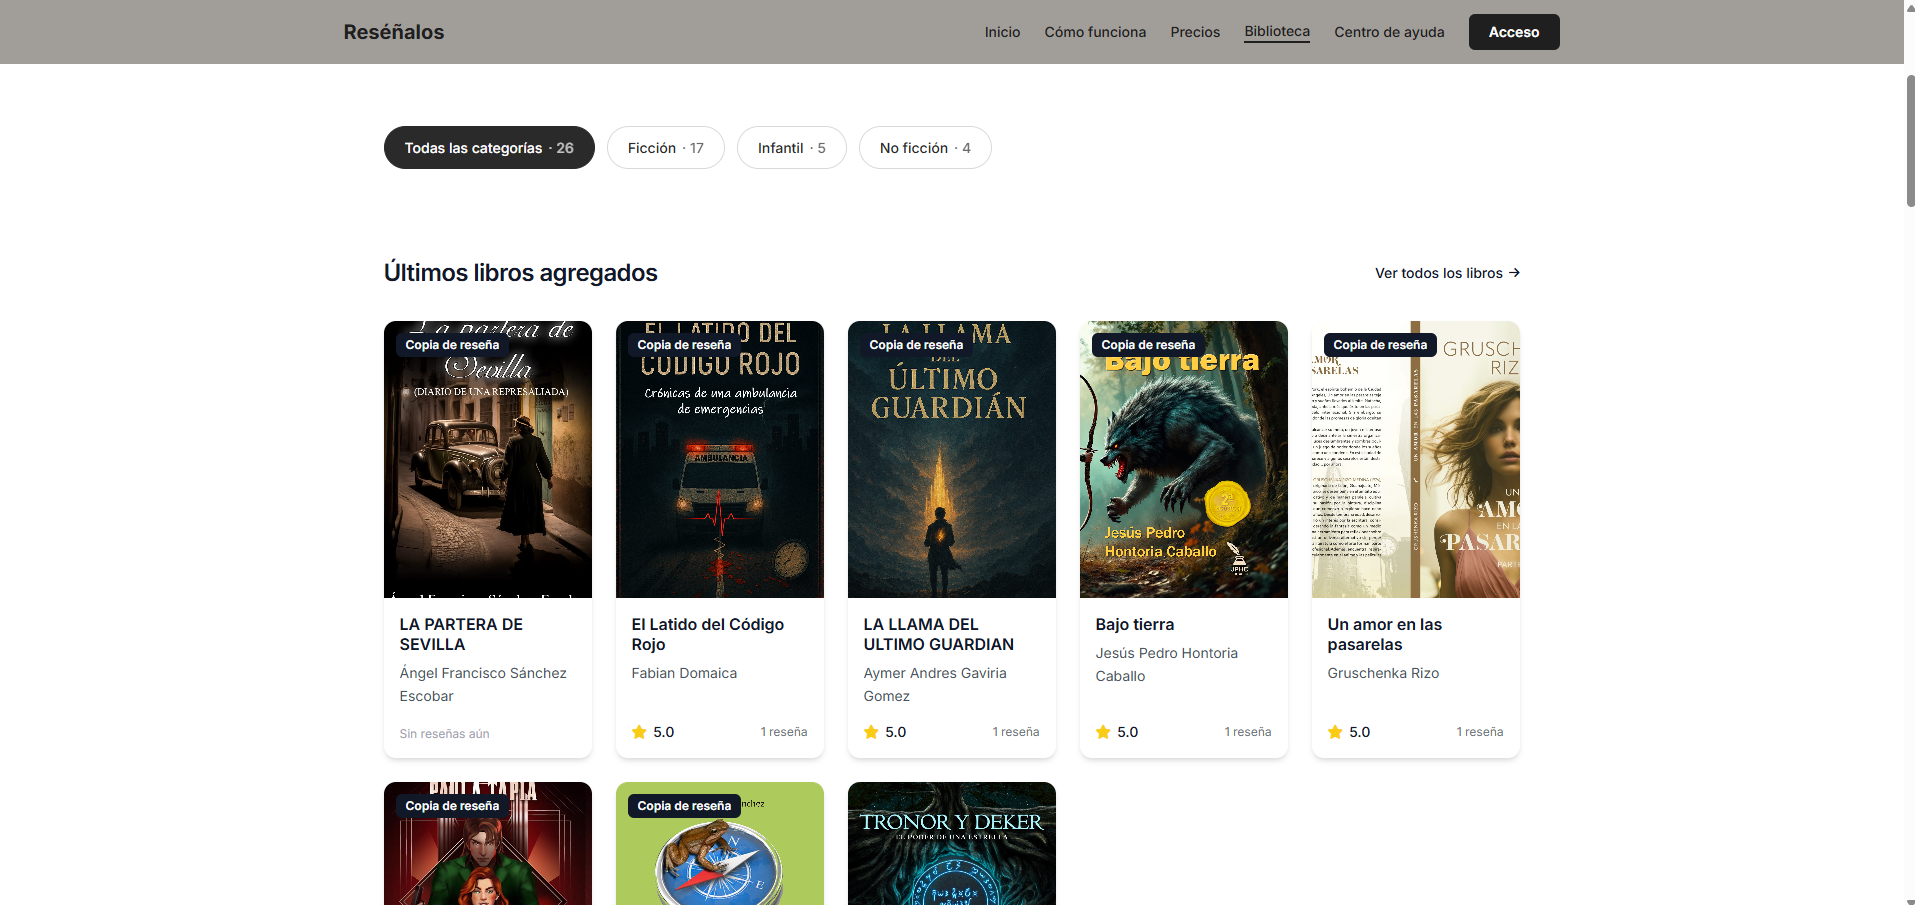Click the scrollbar down arrow
The width and height of the screenshot is (1915, 905).
[x=1910, y=900]
